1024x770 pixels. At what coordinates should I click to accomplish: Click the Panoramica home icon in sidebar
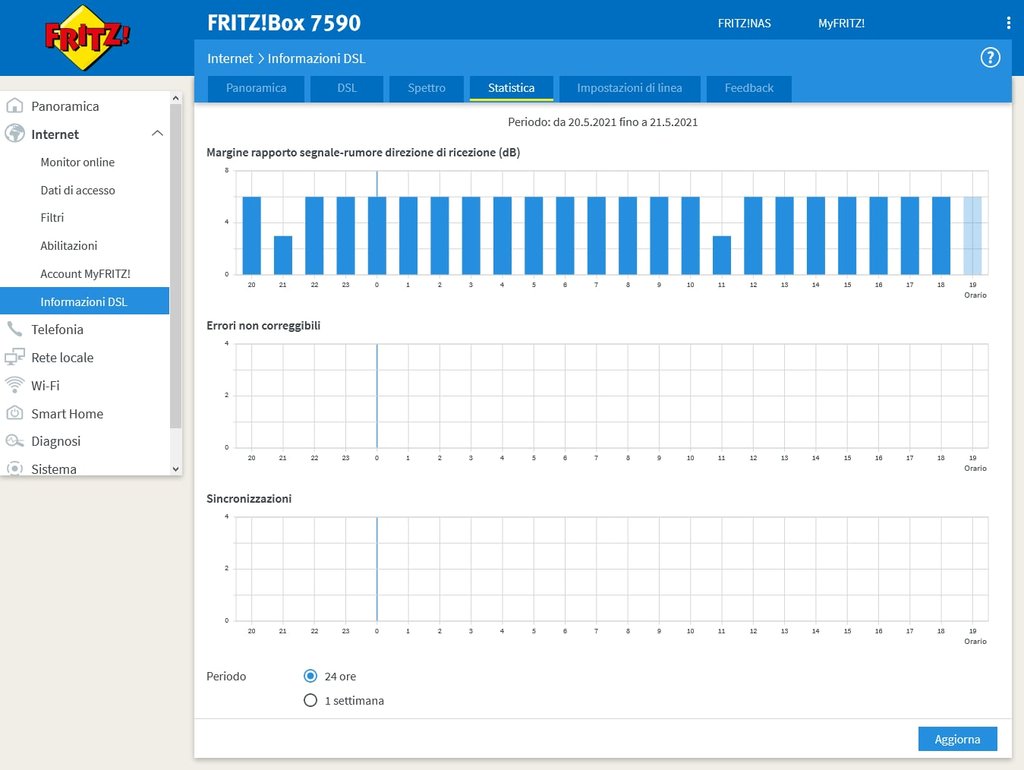coord(14,106)
